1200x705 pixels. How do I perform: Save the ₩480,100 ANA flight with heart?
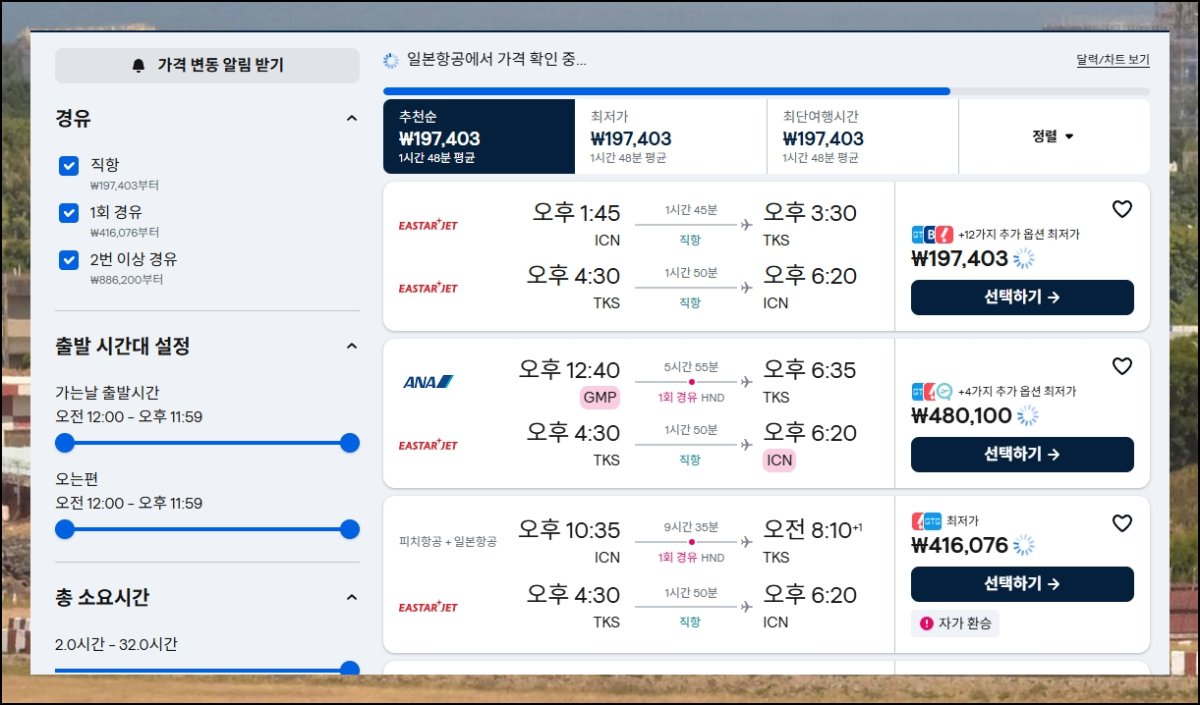click(1122, 366)
